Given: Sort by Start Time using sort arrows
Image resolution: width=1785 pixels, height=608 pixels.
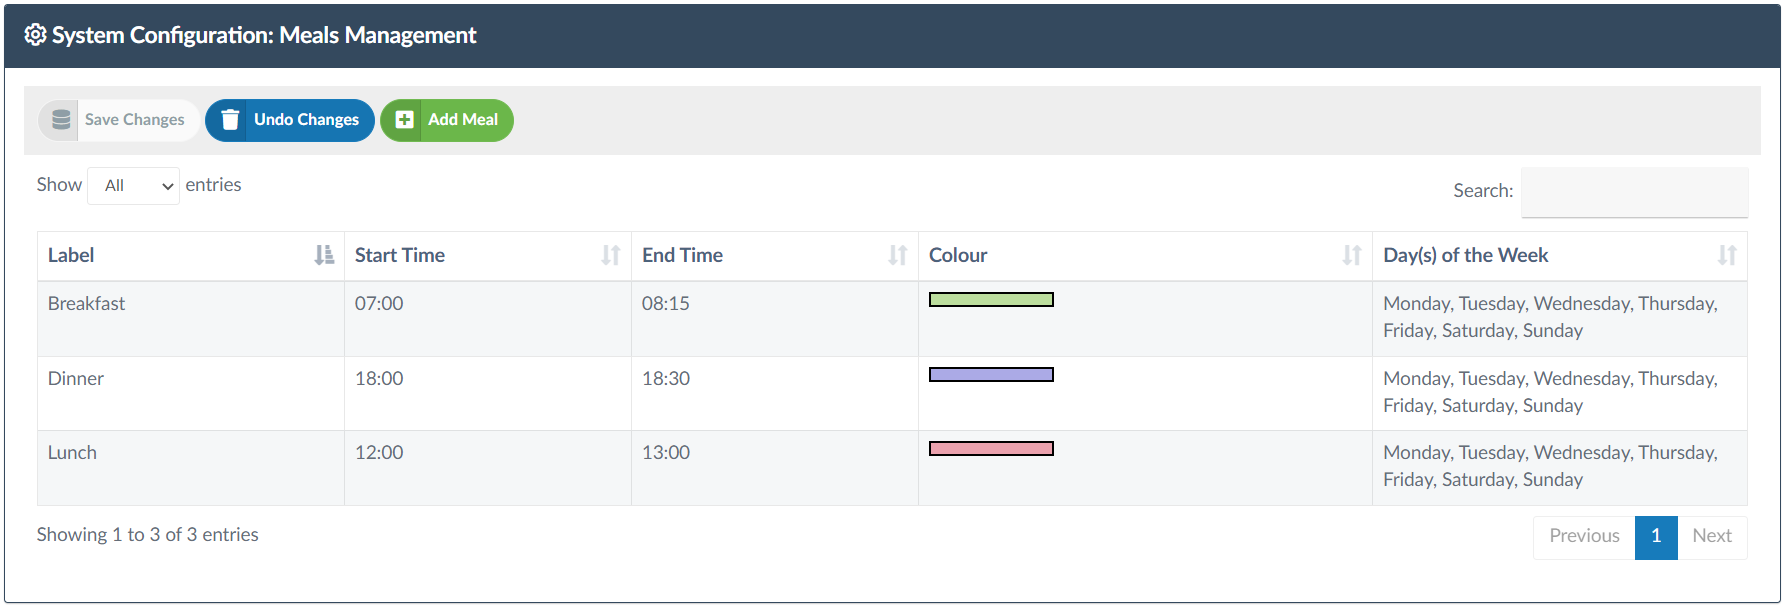Looking at the screenshot, I should pyautogui.click(x=611, y=255).
